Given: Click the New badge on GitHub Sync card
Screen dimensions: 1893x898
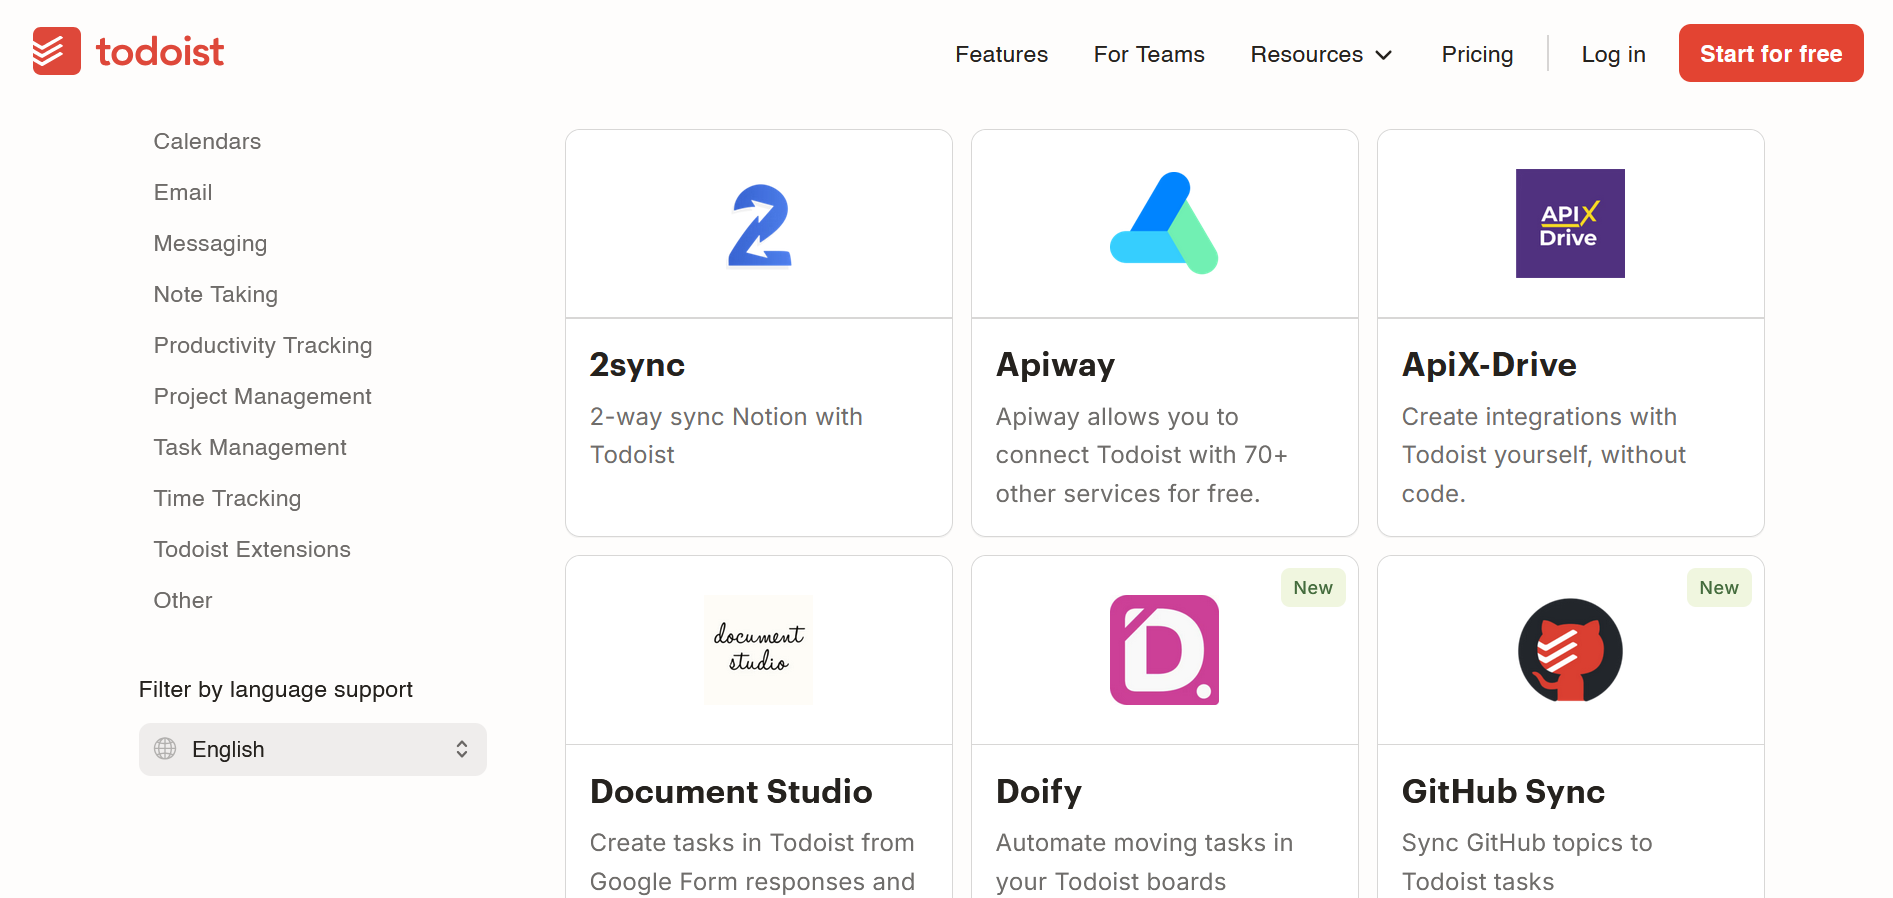Looking at the screenshot, I should tap(1719, 588).
